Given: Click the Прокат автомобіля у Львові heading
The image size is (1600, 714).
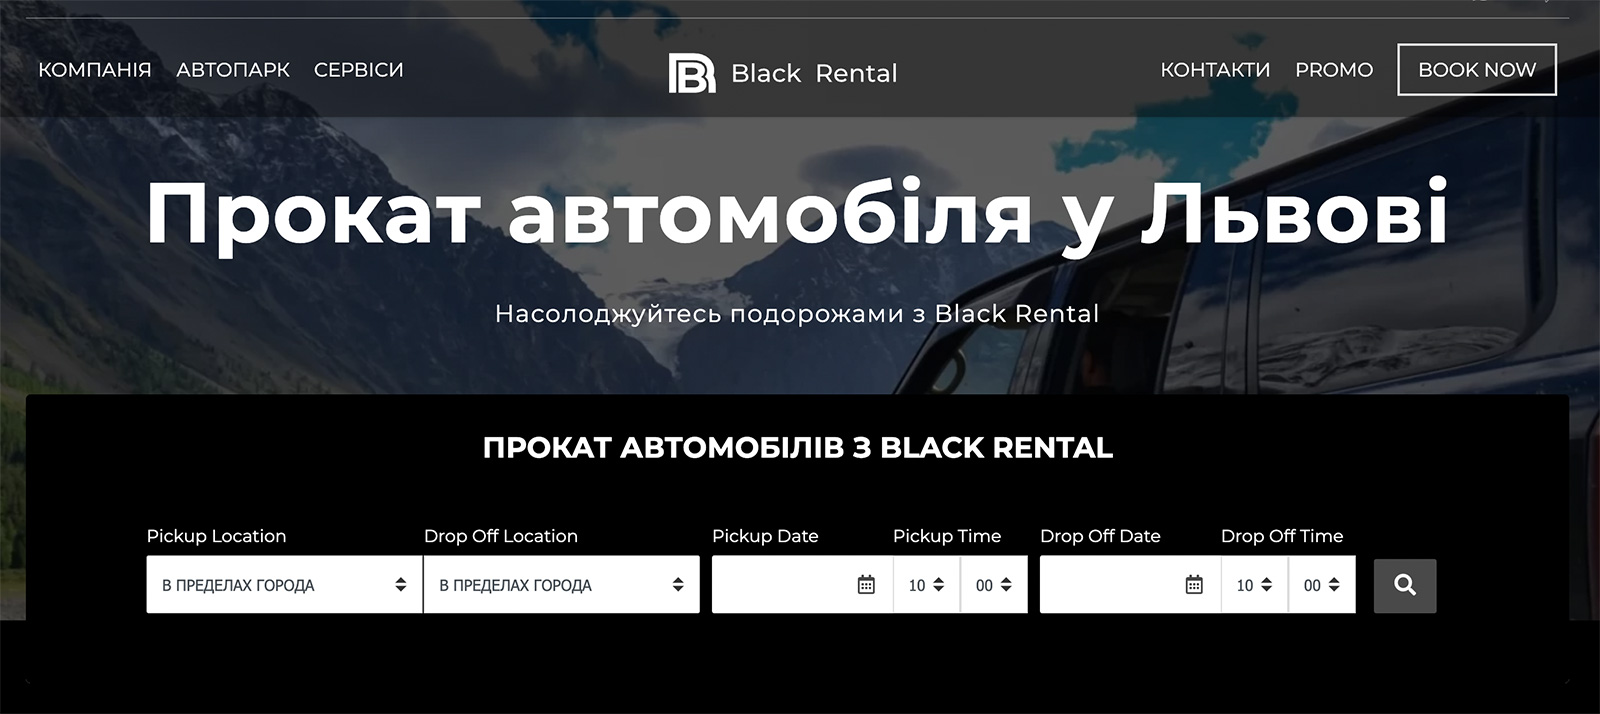Looking at the screenshot, I should pyautogui.click(x=797, y=213).
